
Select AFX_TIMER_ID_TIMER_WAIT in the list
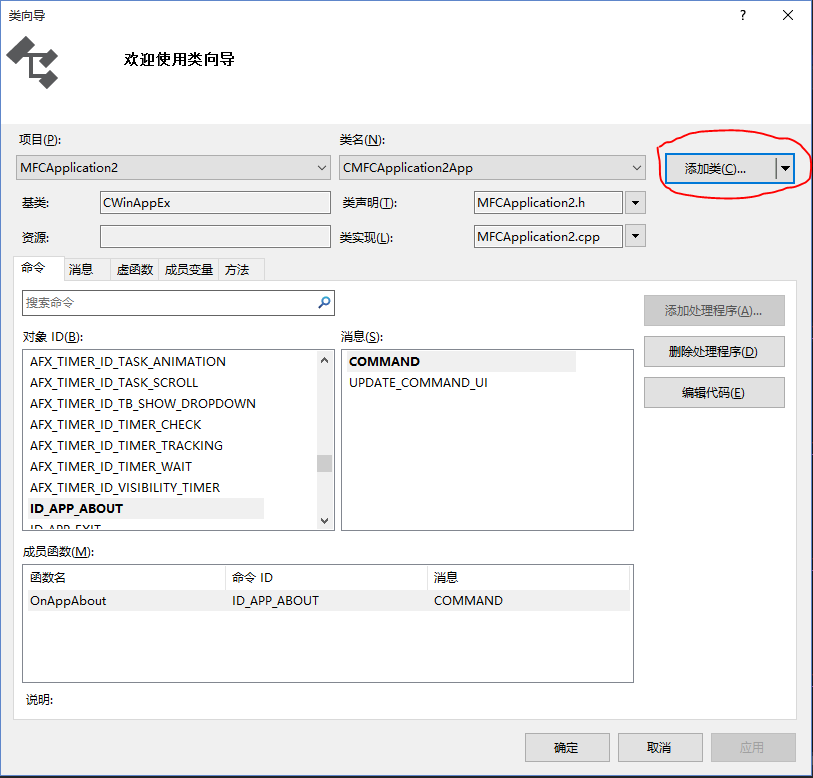coord(111,467)
